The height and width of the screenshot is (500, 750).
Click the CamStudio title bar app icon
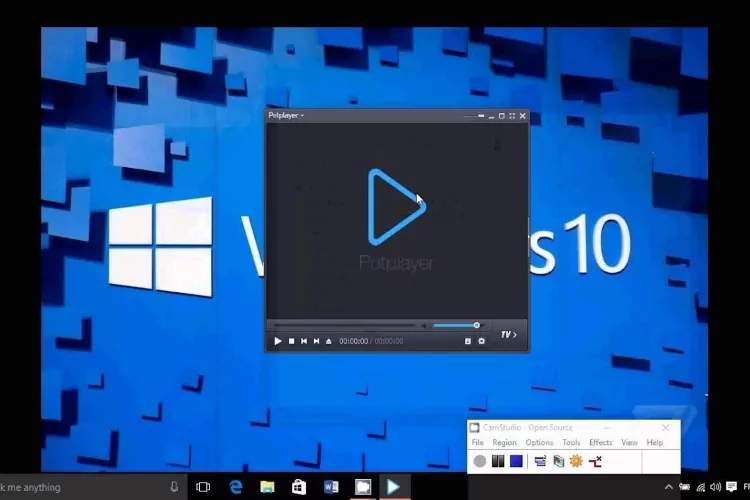(x=474, y=427)
